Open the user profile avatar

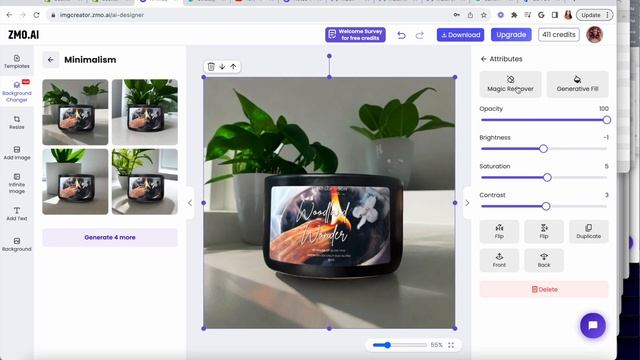click(x=594, y=35)
